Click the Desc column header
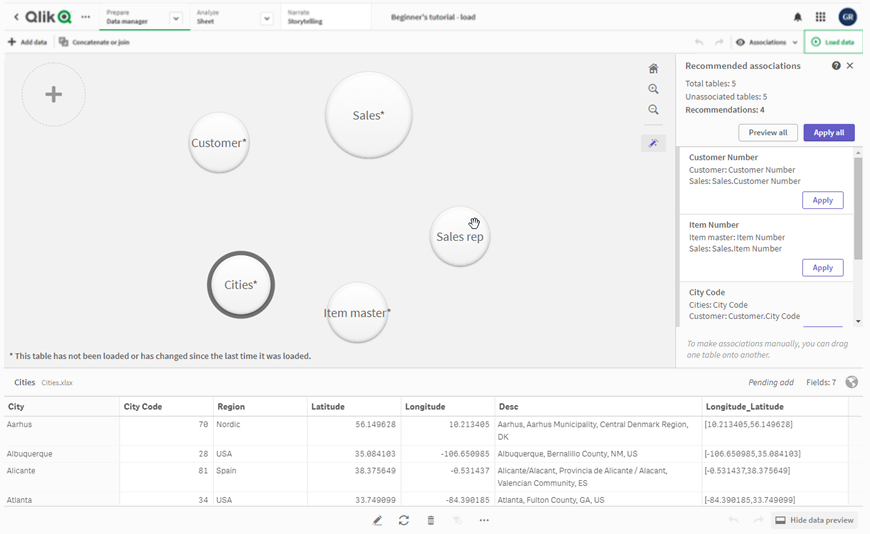The height and width of the screenshot is (534, 870). pyautogui.click(x=598, y=406)
